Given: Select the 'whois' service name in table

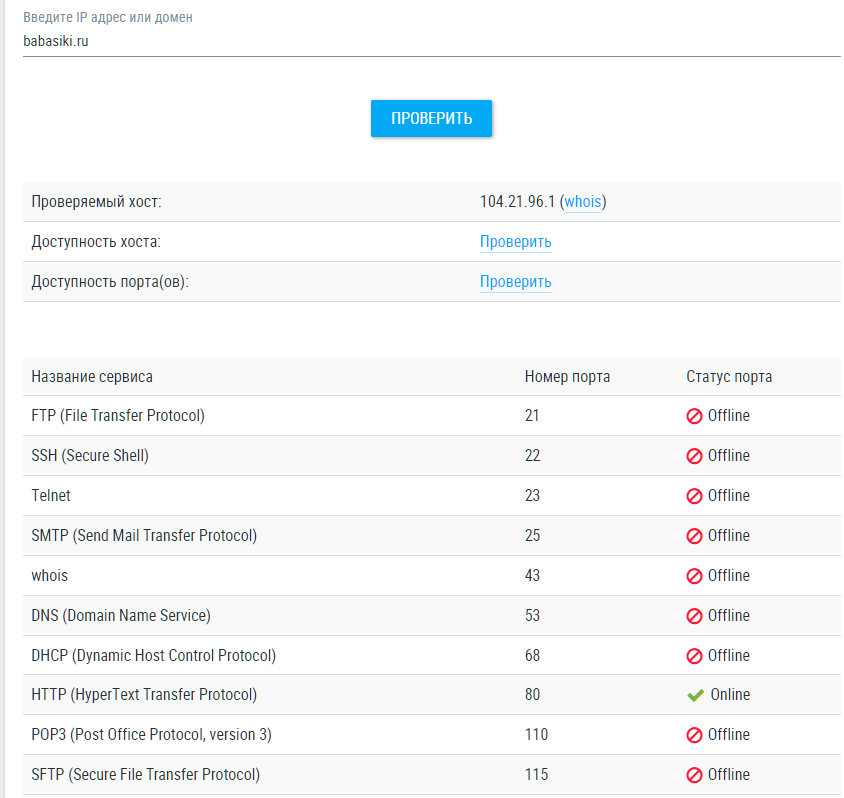Looking at the screenshot, I should click(x=50, y=575).
